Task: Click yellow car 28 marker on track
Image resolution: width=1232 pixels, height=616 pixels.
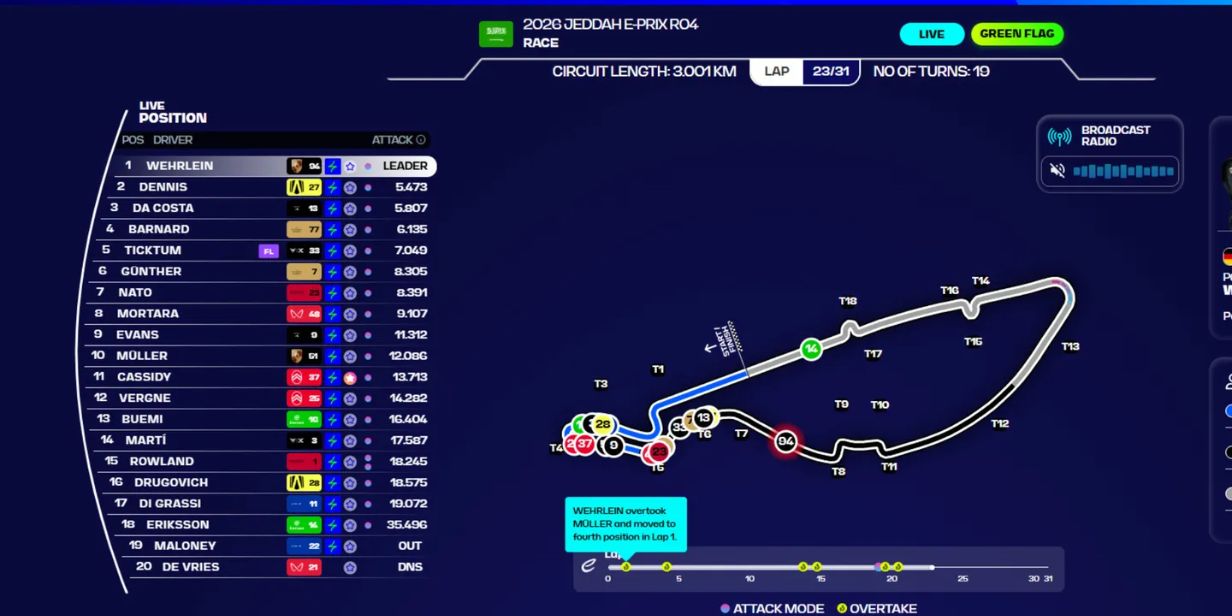Action: [x=602, y=424]
